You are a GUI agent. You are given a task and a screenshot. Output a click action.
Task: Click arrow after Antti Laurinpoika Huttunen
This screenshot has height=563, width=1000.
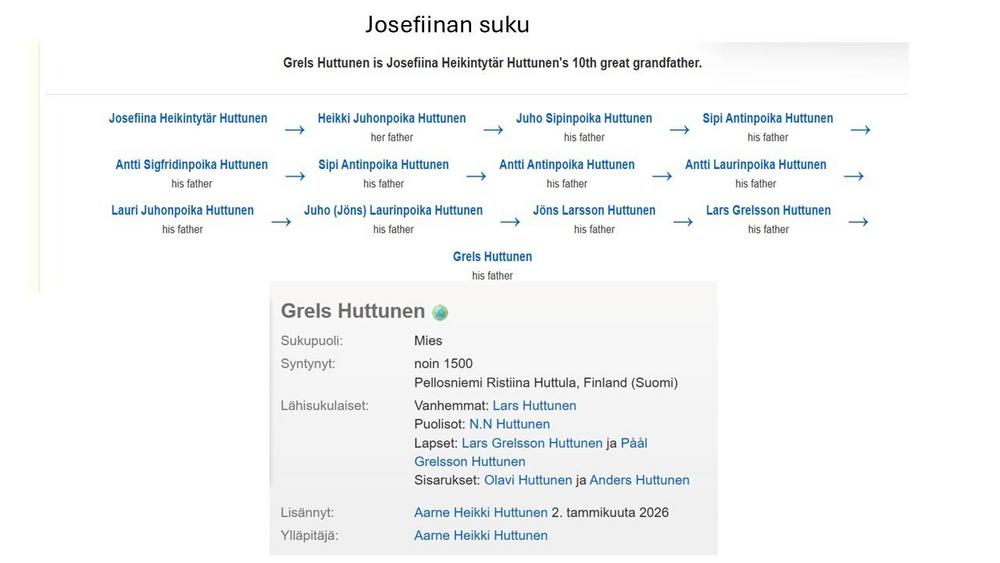[853, 176]
